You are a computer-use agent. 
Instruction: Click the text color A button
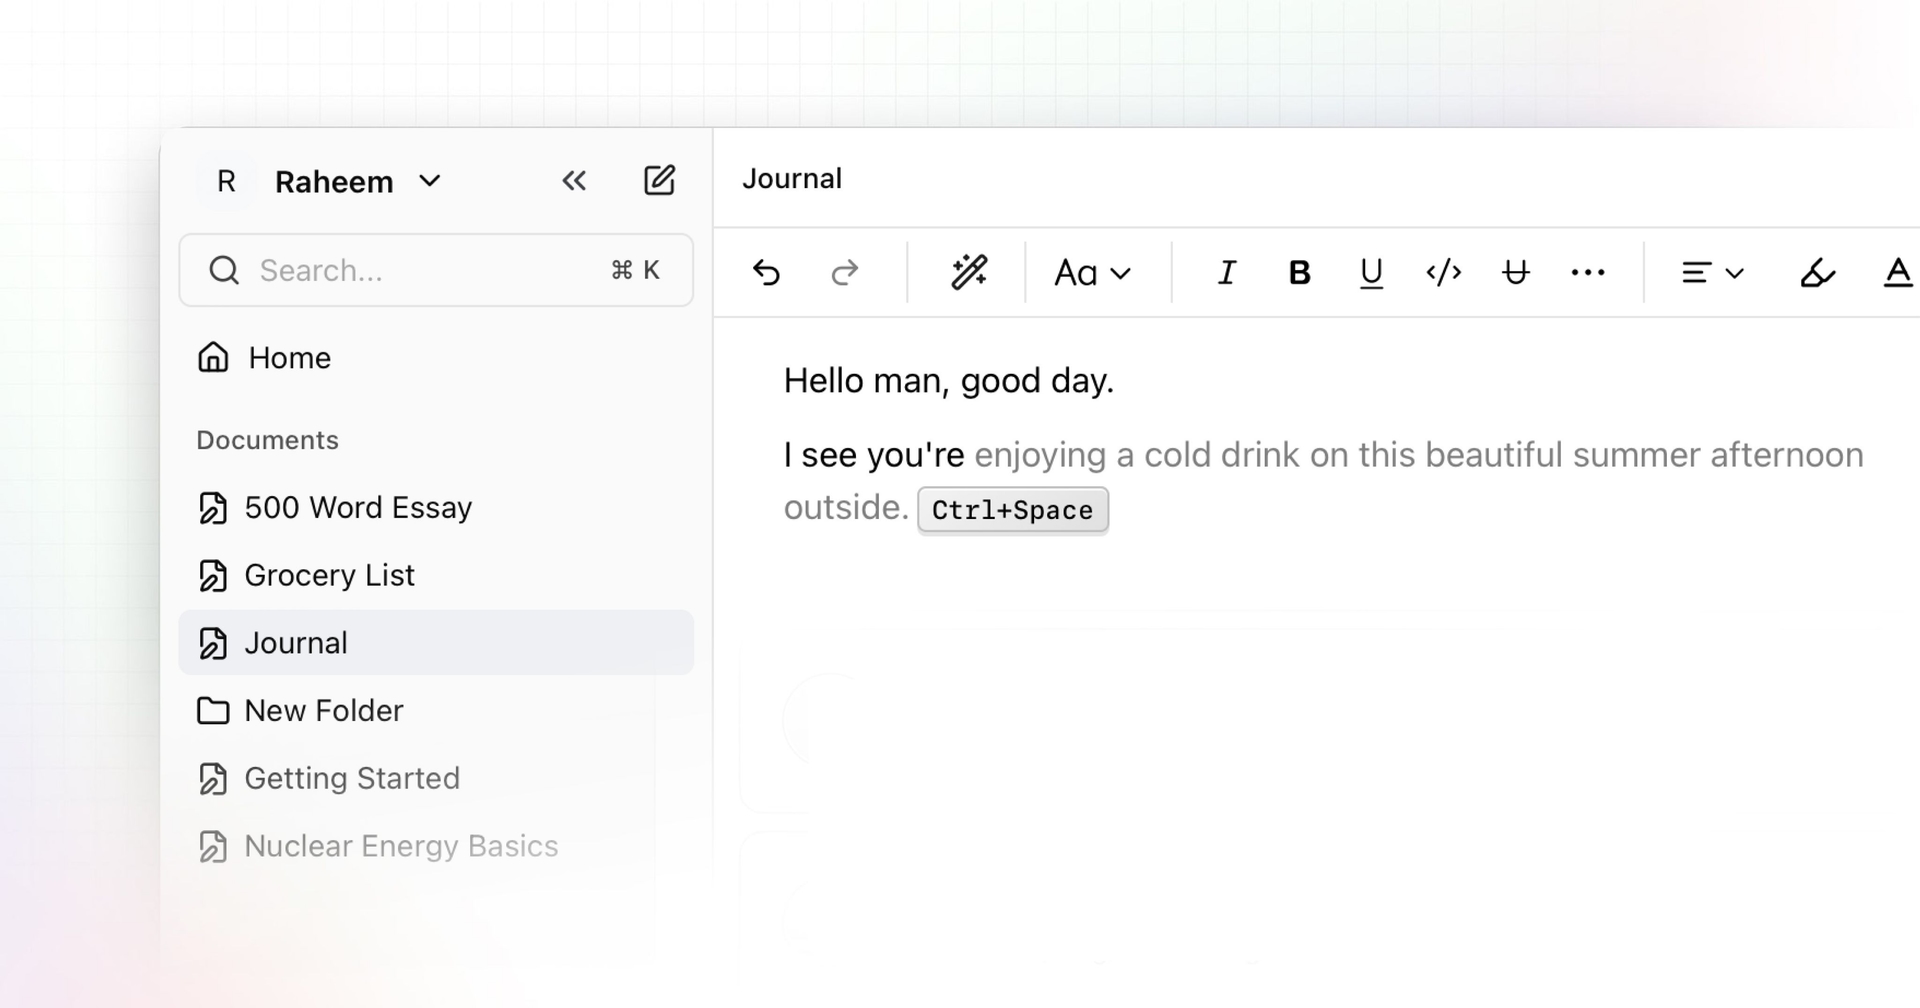[x=1897, y=272]
